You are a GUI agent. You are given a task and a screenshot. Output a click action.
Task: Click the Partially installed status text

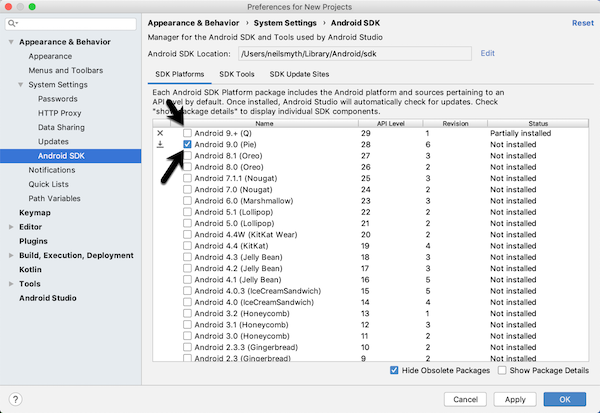[x=520, y=133]
